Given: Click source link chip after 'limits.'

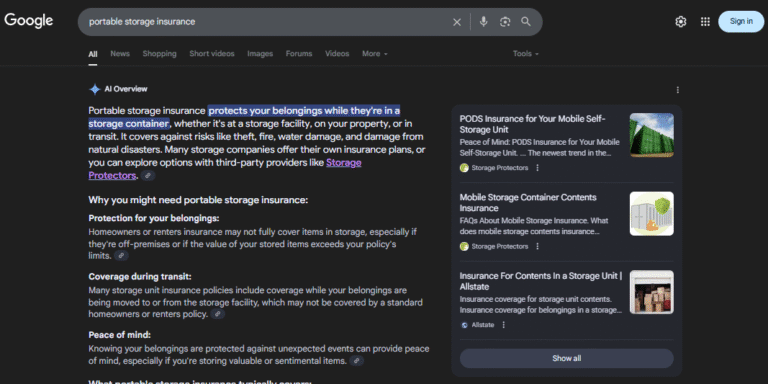Looking at the screenshot, I should click(121, 256).
